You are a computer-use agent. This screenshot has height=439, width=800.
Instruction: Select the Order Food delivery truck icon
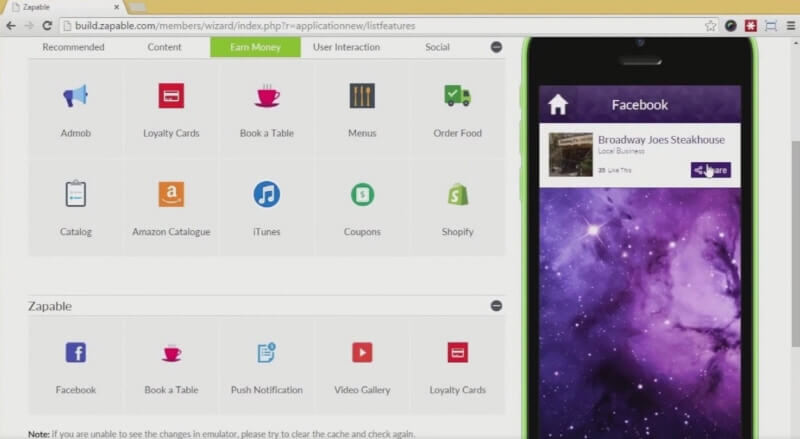[x=458, y=96]
